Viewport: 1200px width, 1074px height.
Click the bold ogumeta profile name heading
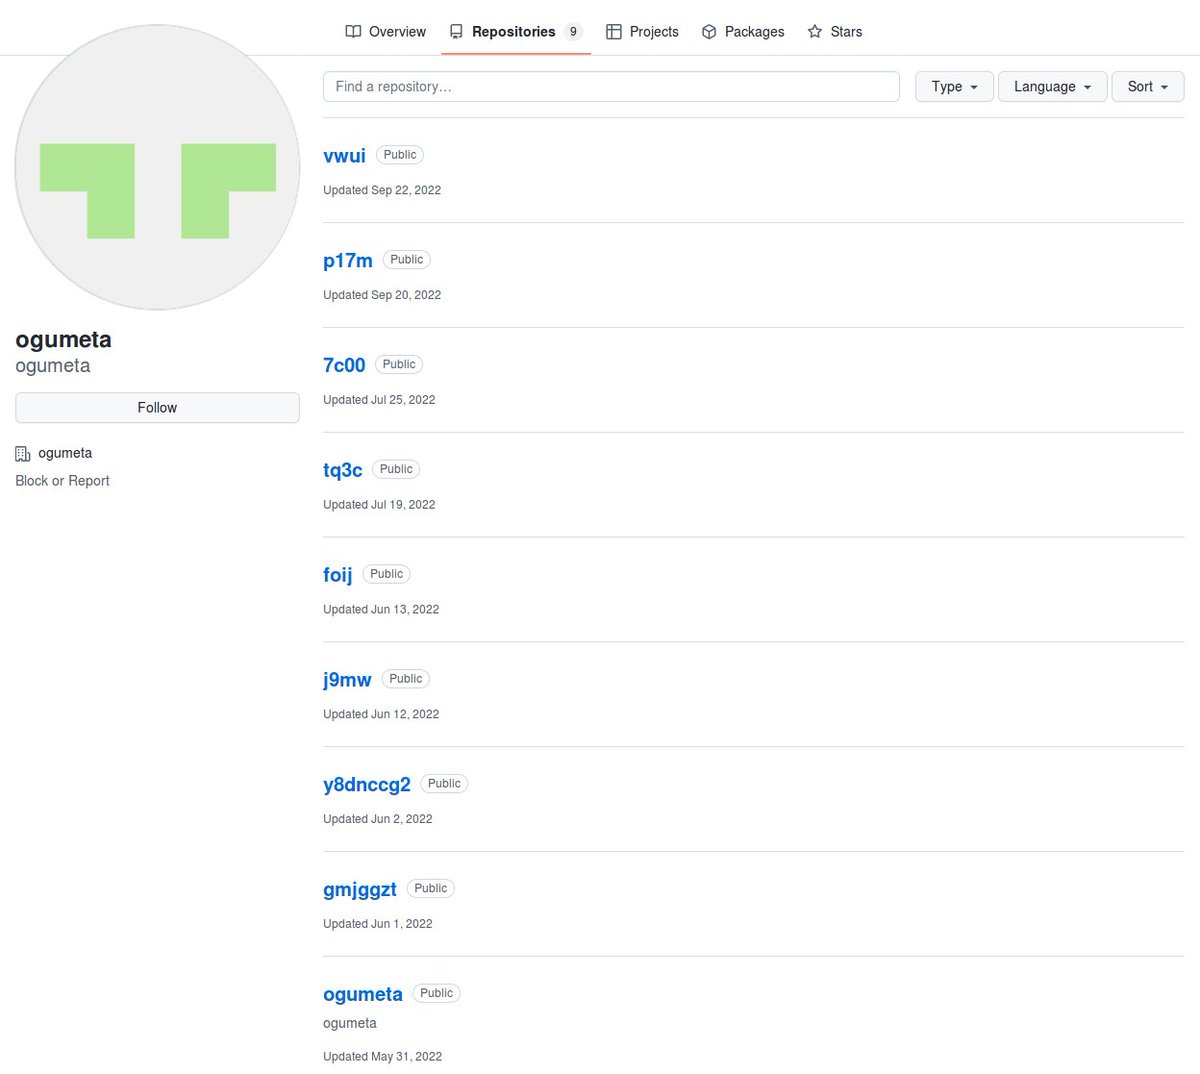[64, 340]
